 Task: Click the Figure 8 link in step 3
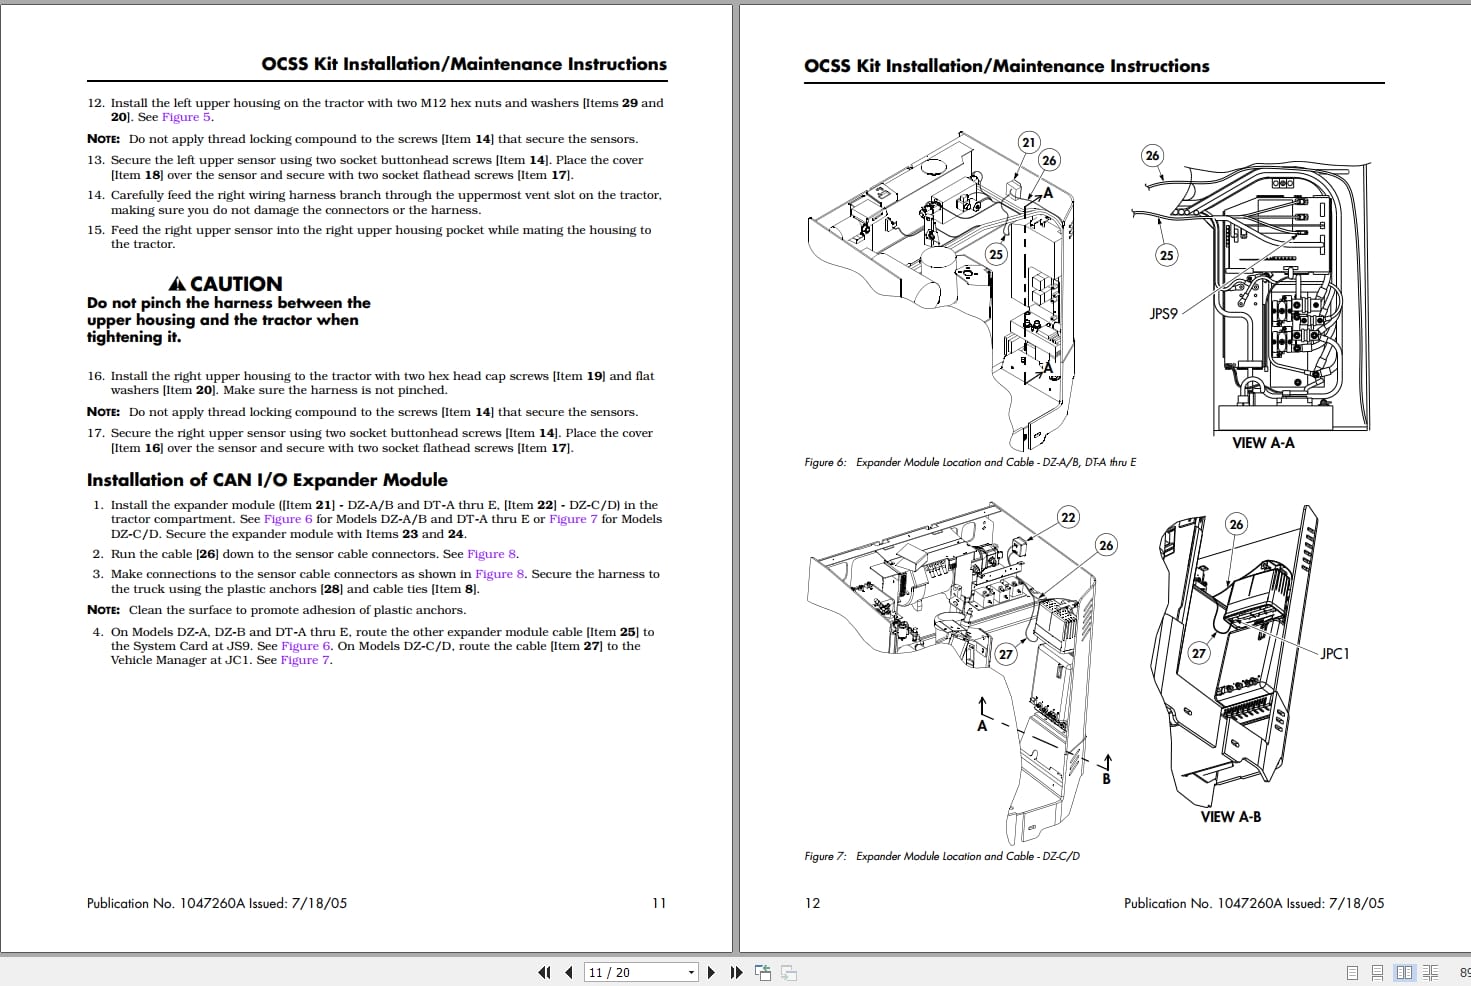tap(499, 574)
